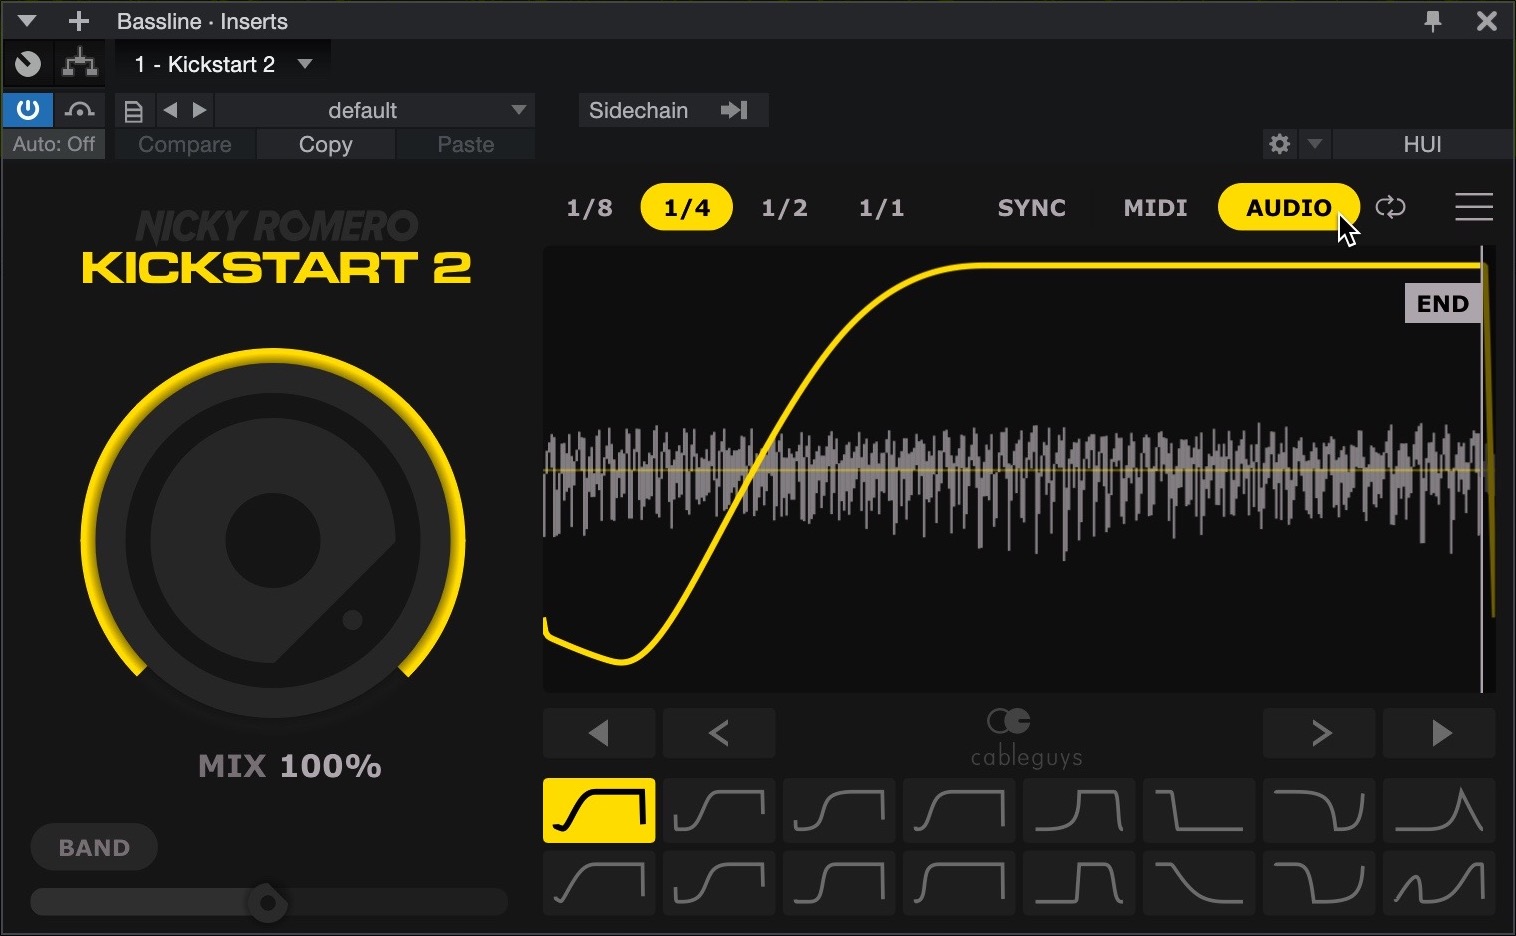This screenshot has width=1516, height=936.
Task: Open the gear settings icon near HUI
Action: (x=1279, y=144)
